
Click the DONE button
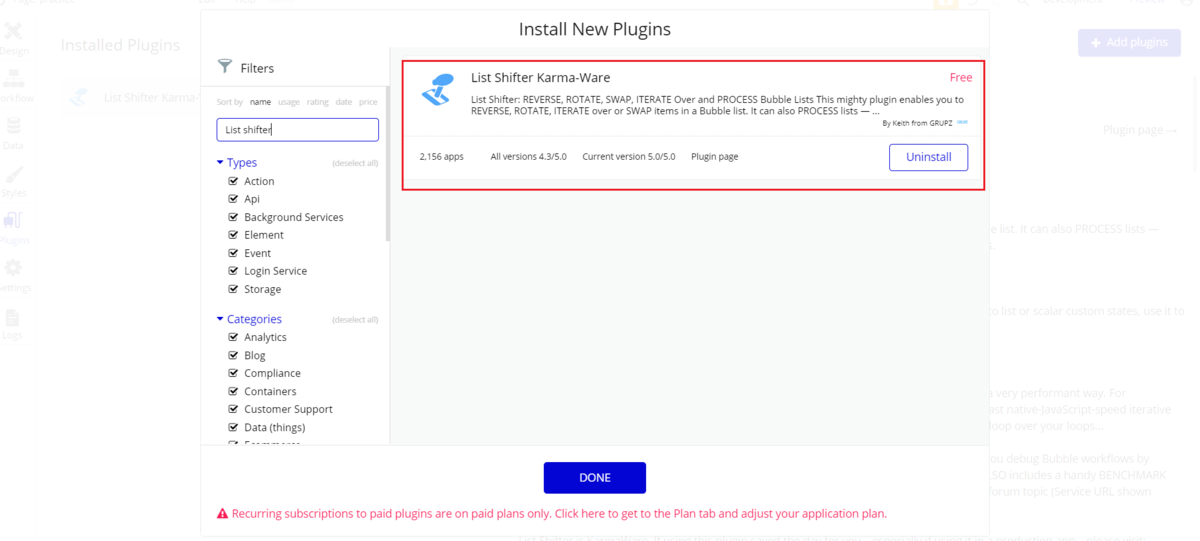point(595,477)
